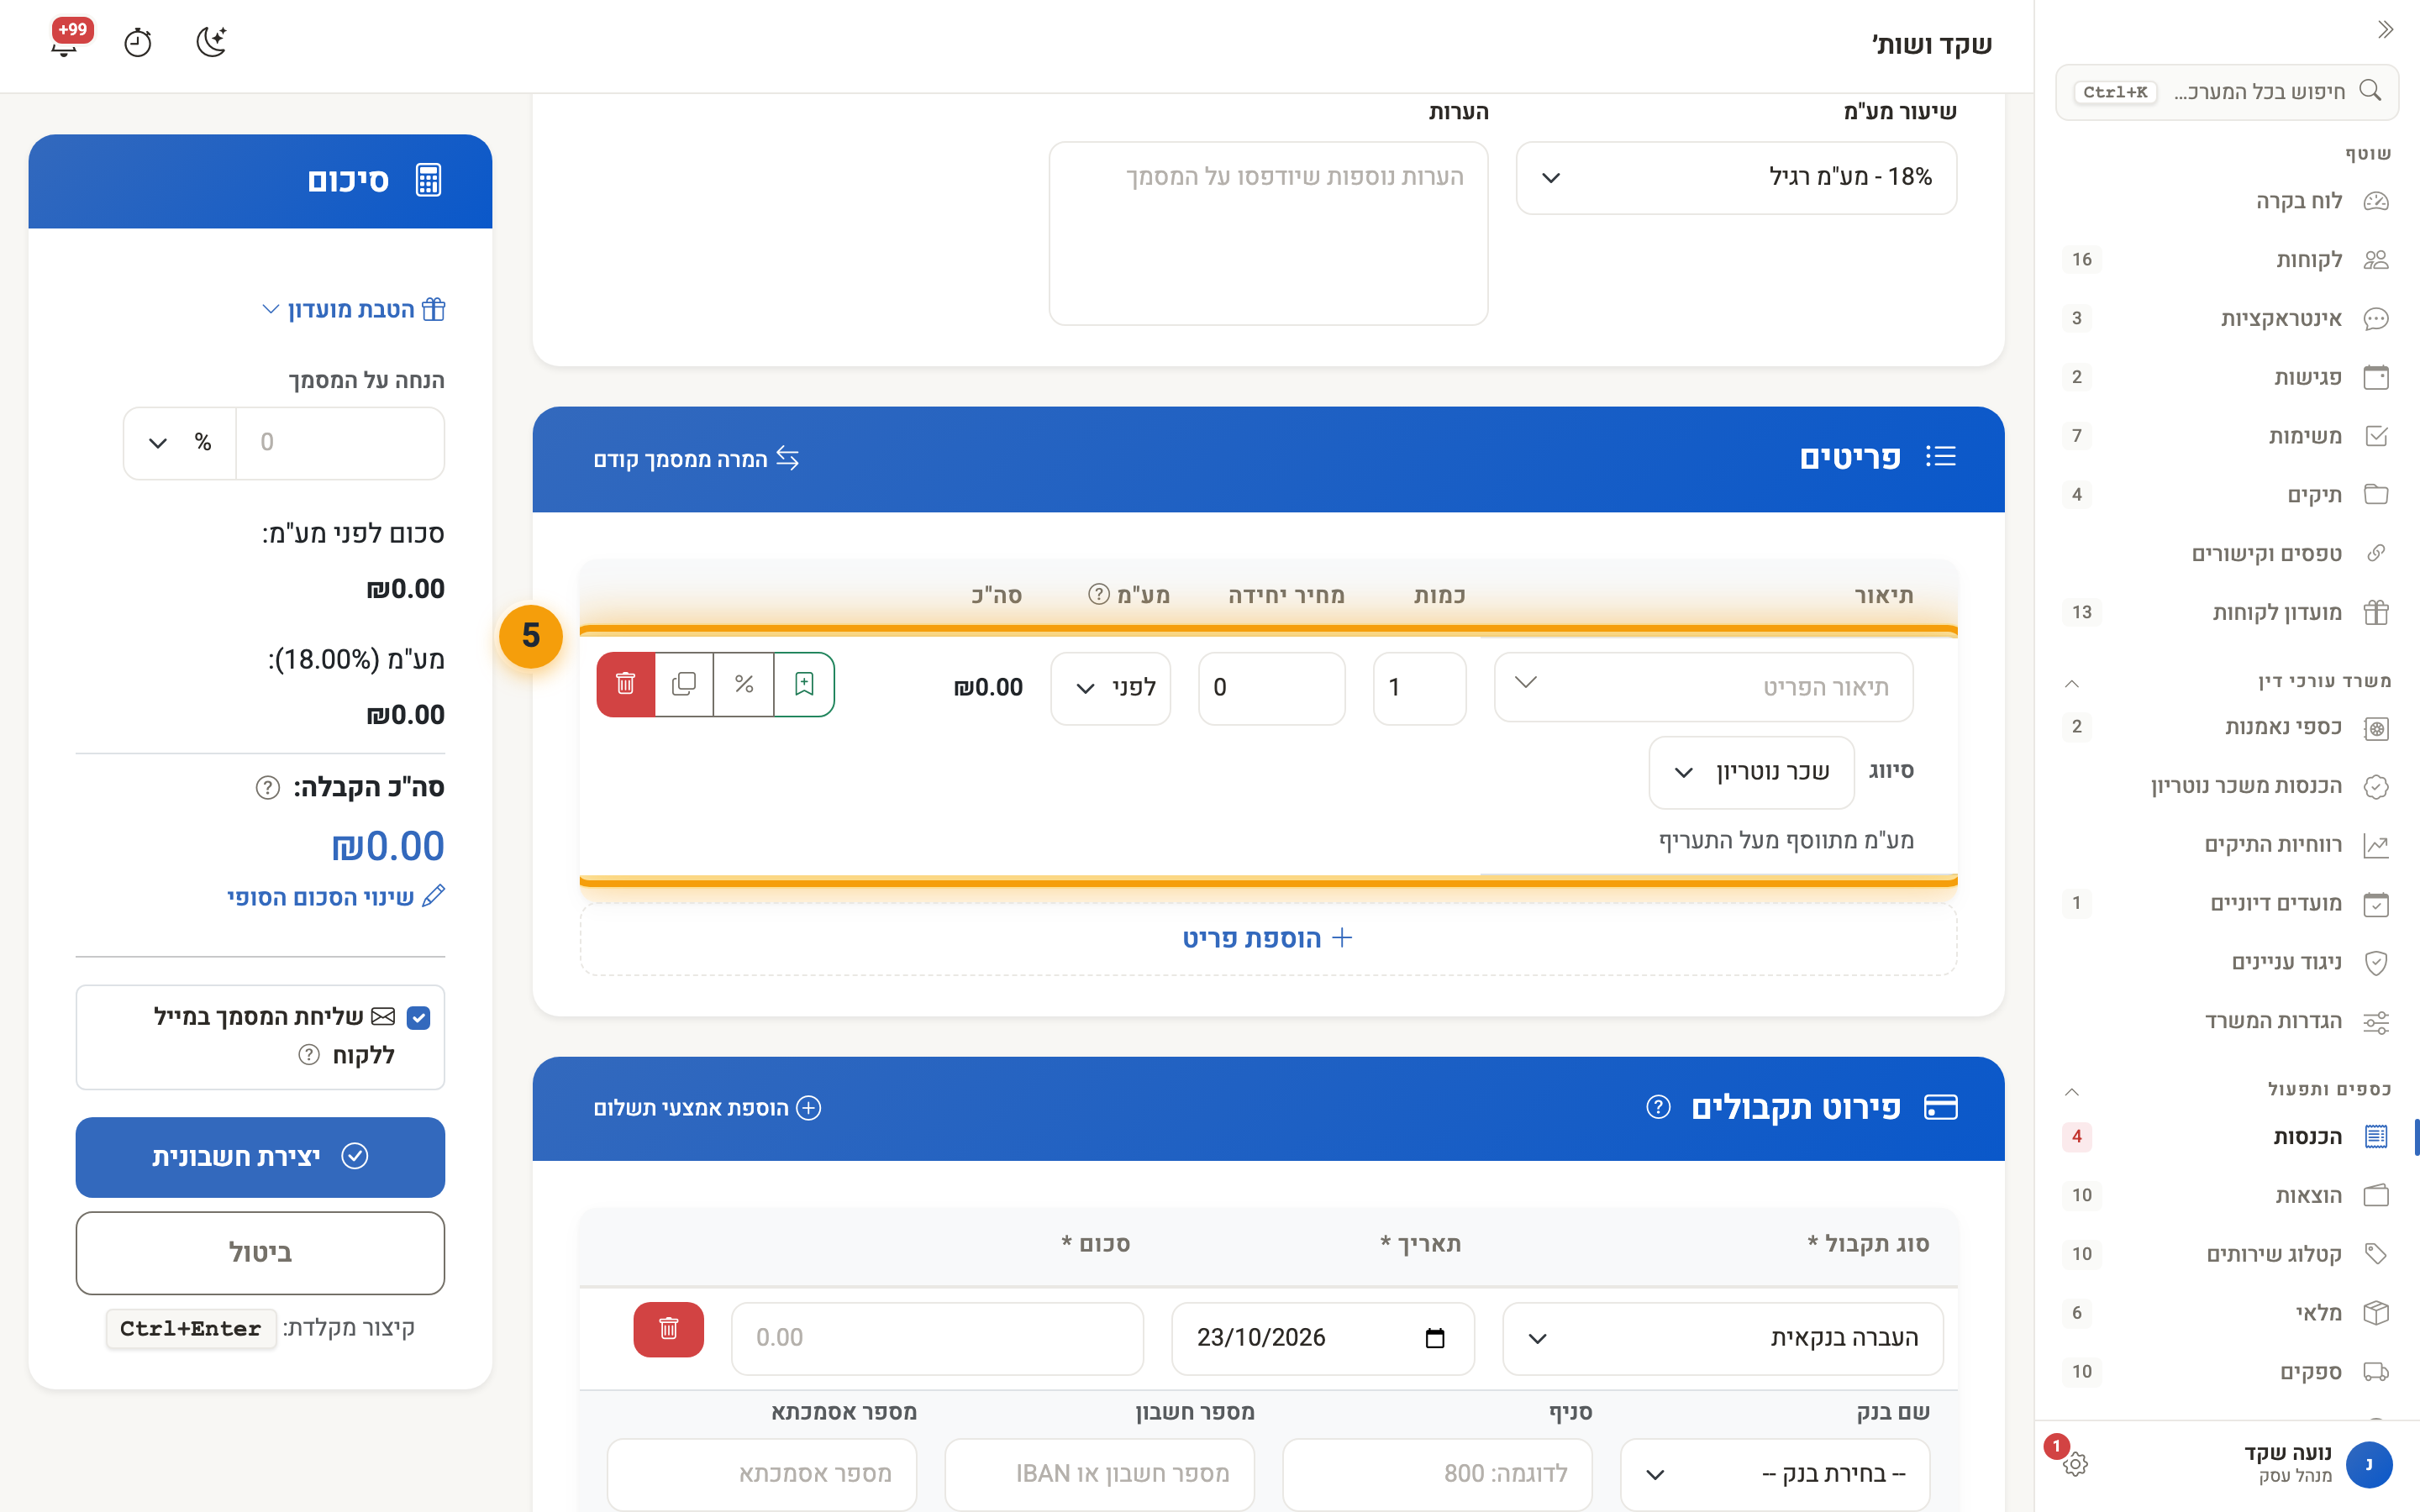Toggle dark mode with the moon icon

click(x=211, y=42)
